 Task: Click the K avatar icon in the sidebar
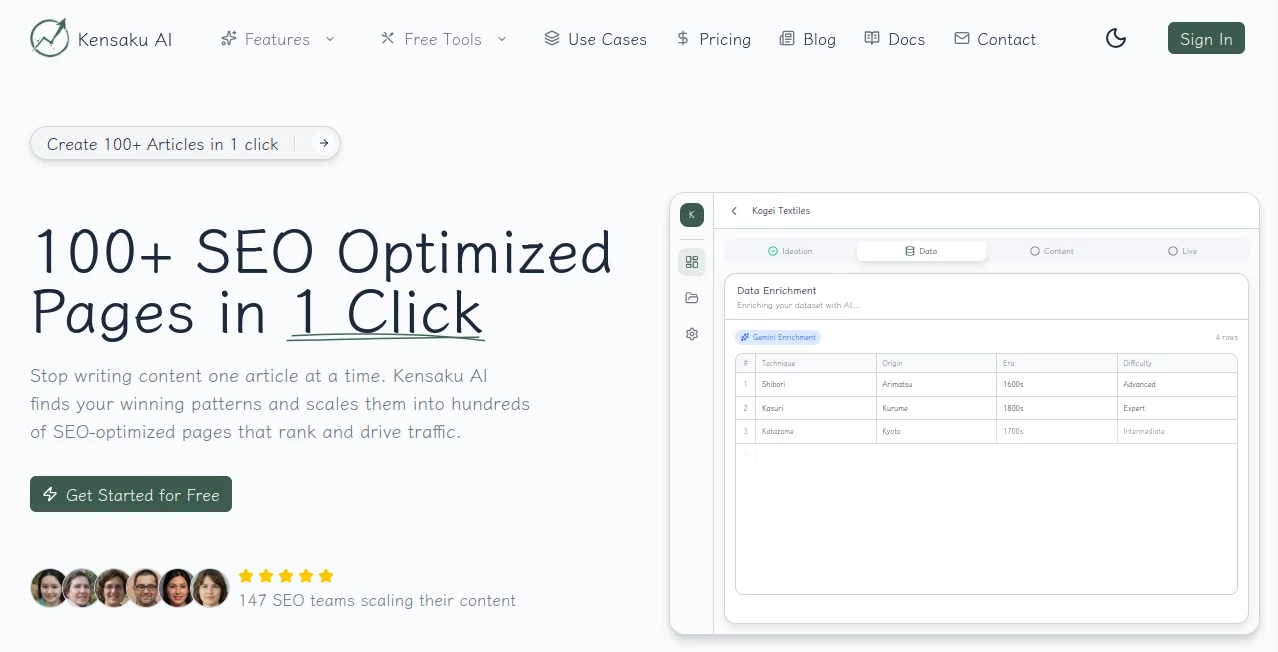coord(692,214)
